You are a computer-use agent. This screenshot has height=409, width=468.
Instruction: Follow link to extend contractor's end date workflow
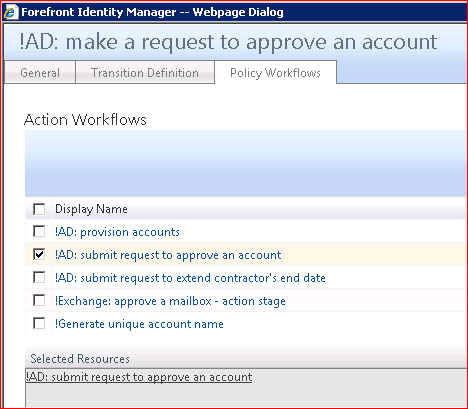click(190, 278)
